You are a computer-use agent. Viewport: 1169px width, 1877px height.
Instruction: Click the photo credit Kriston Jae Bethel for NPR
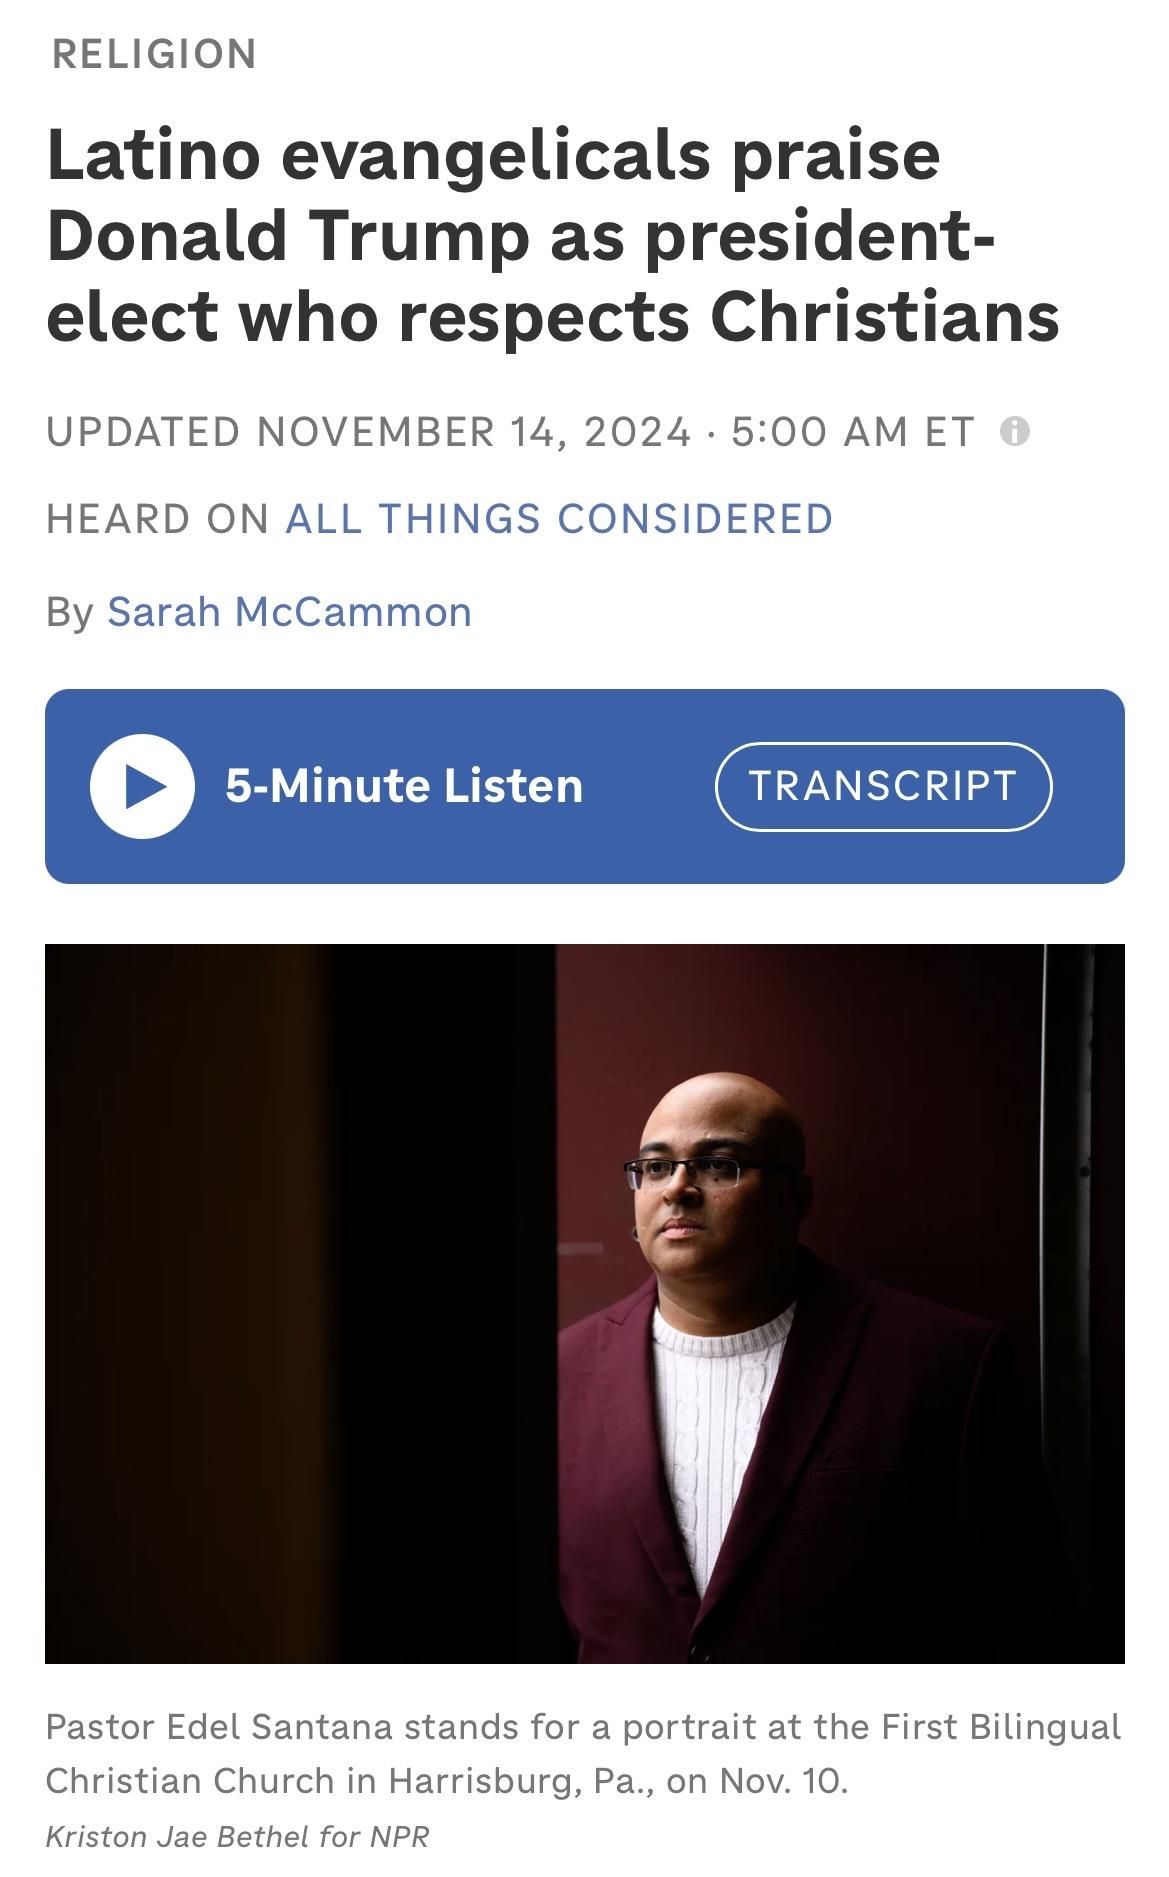(237, 1836)
